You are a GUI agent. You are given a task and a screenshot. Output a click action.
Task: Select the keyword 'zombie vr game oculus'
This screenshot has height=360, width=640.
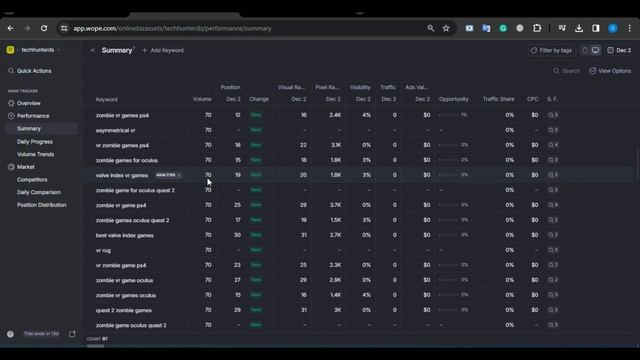tap(124, 280)
